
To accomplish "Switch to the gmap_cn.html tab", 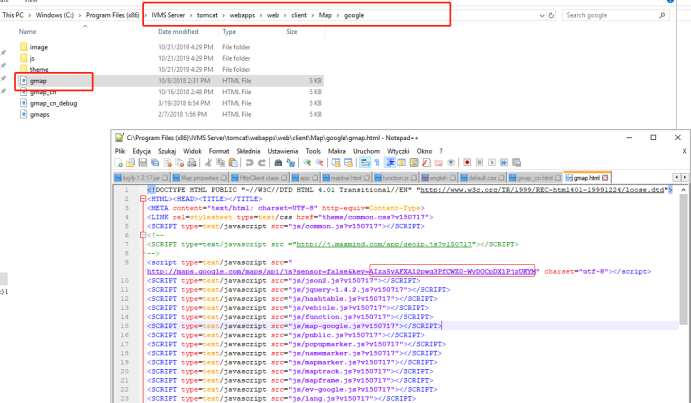I will coord(535,178).
